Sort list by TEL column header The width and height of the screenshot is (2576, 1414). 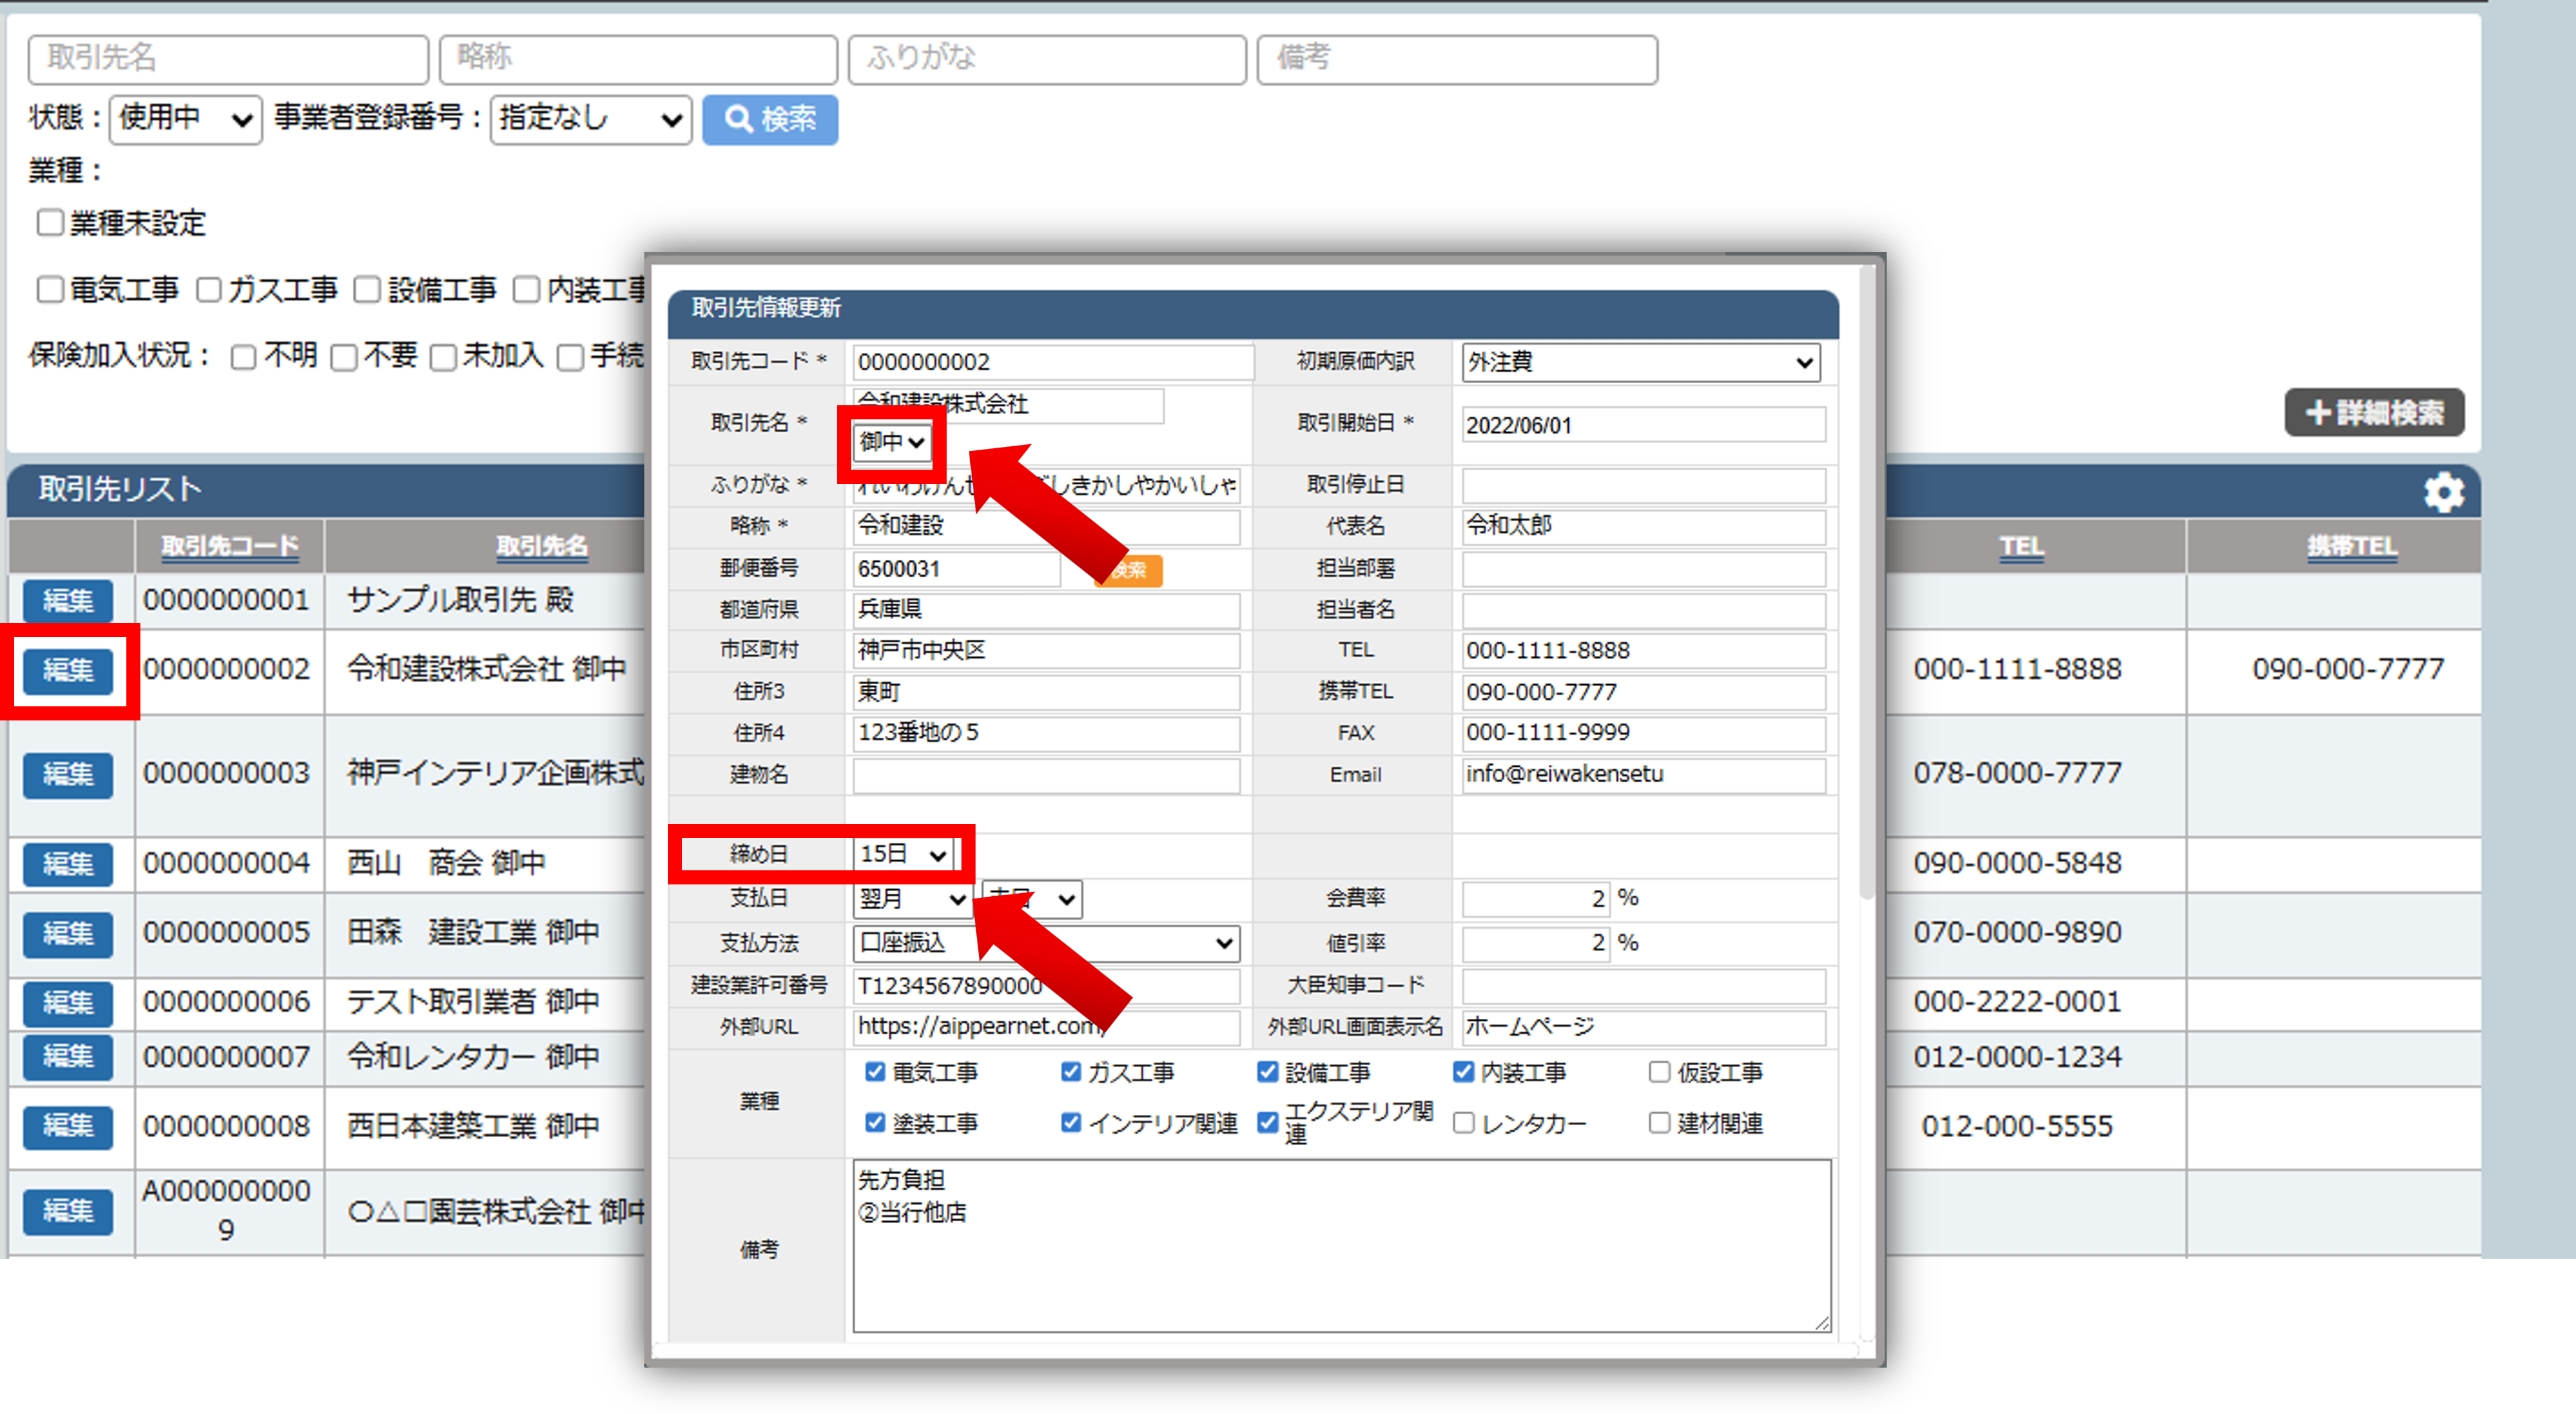click(x=2021, y=546)
